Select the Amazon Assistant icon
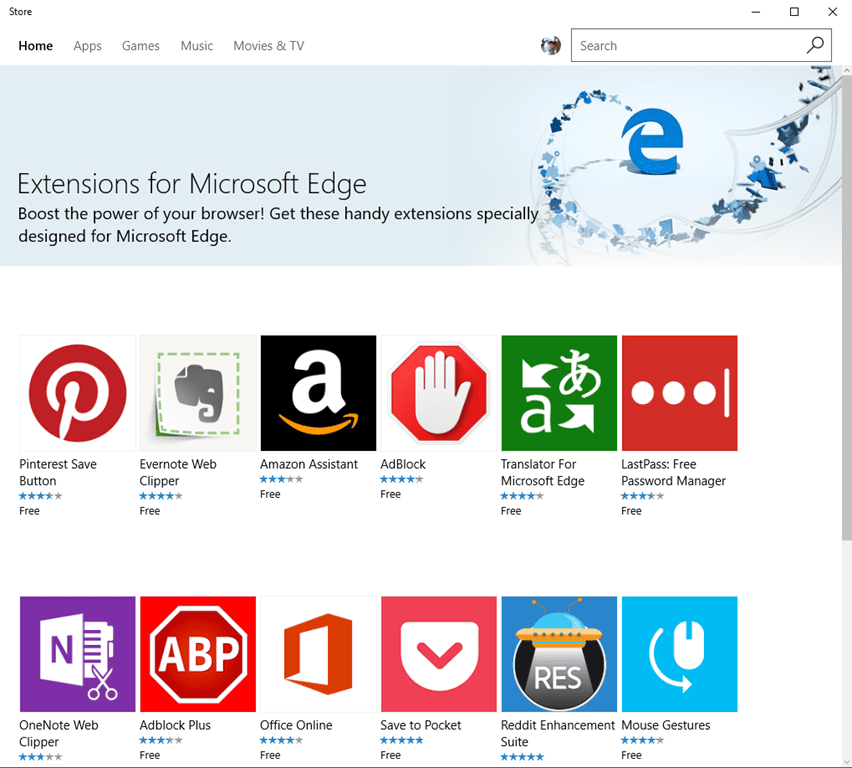 [318, 393]
